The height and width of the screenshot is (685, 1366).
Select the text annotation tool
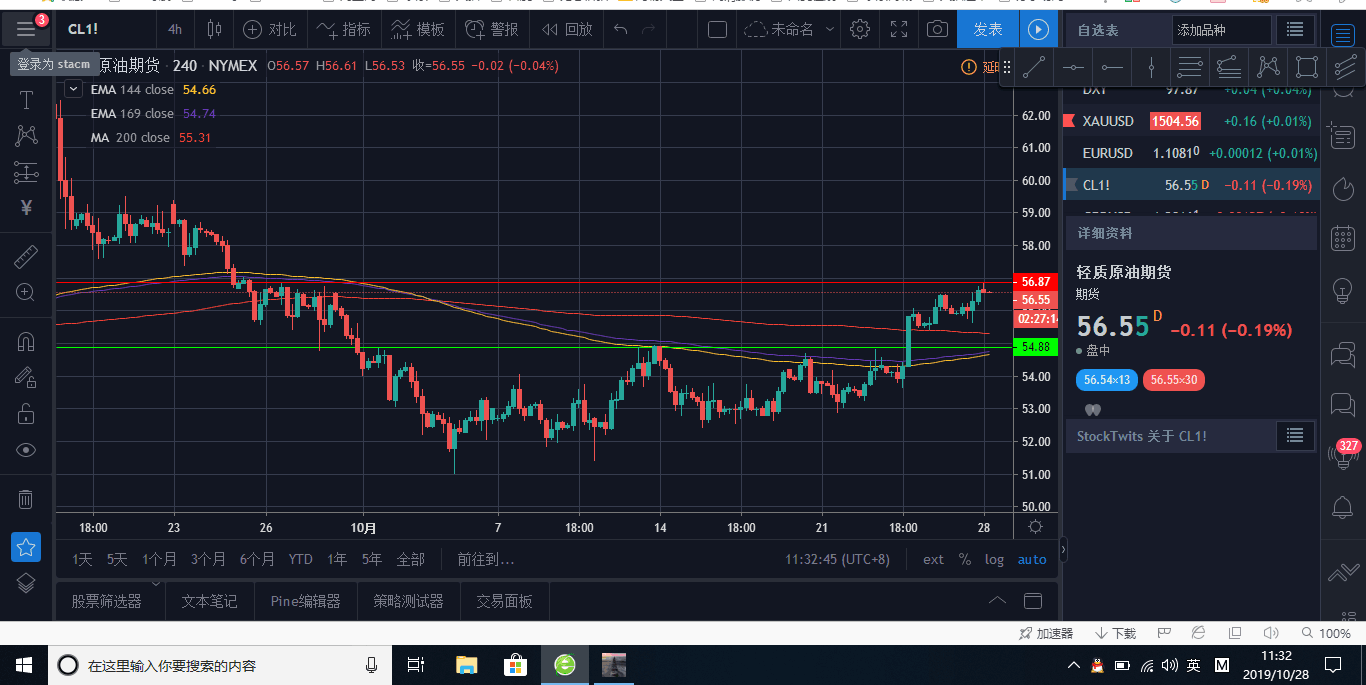click(x=26, y=99)
